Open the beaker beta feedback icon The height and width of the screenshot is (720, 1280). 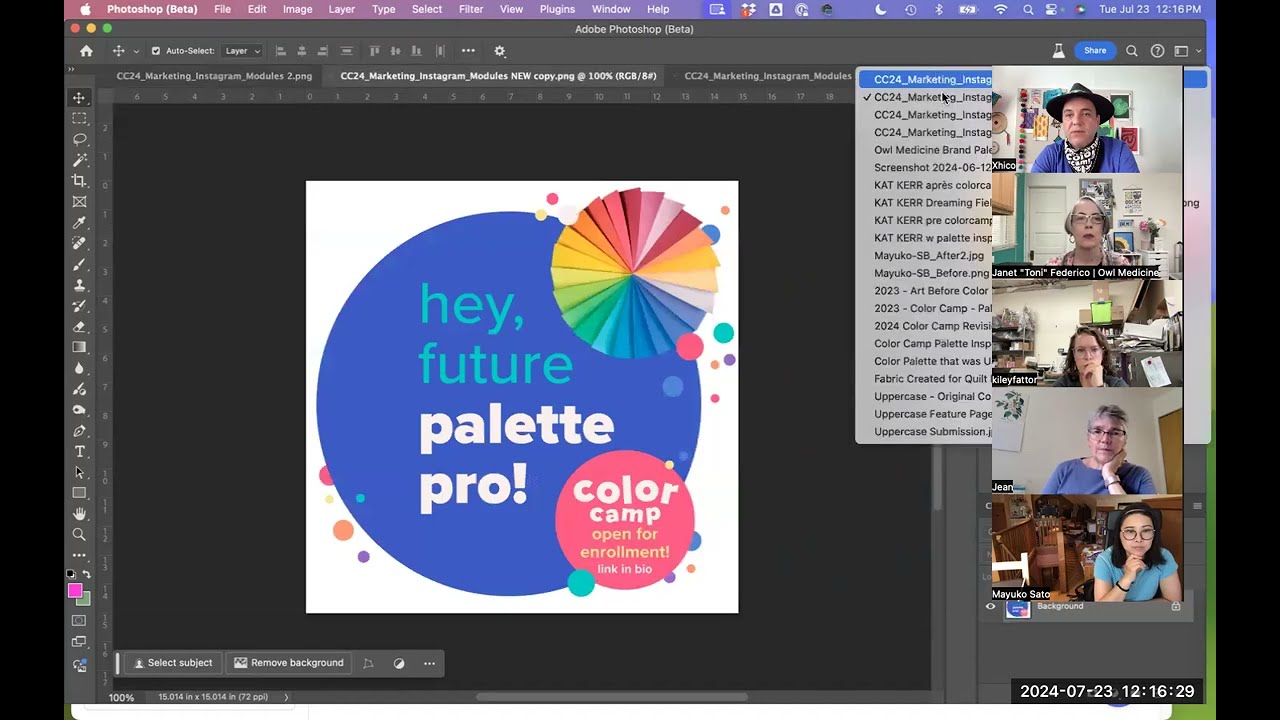click(1058, 51)
